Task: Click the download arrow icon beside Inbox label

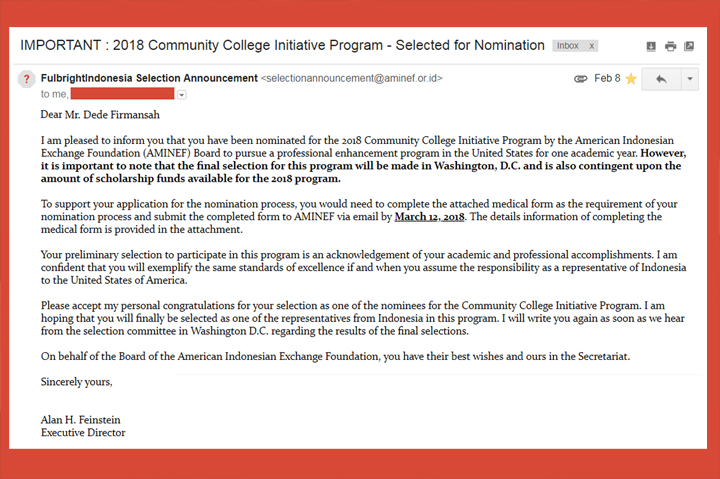Action: point(651,46)
